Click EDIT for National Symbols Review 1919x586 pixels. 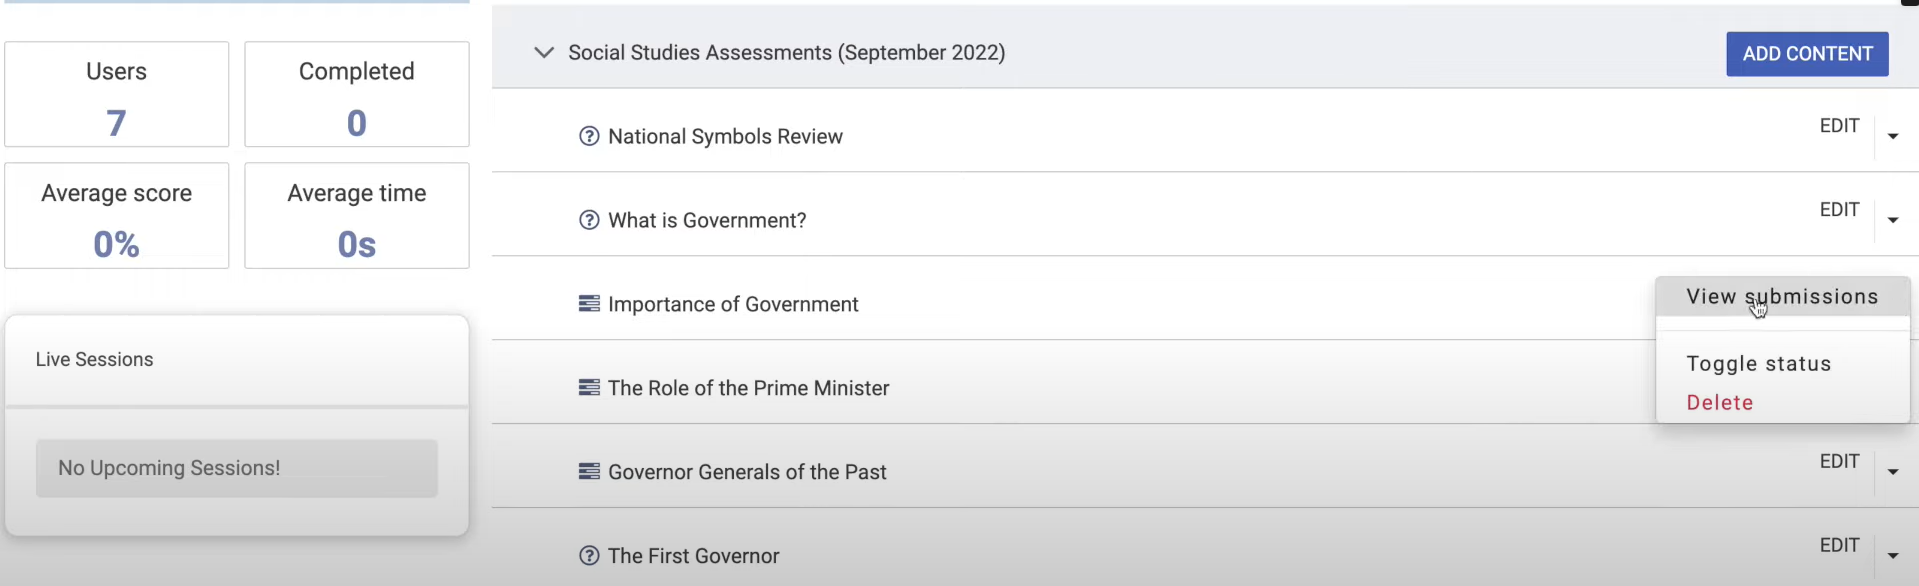(x=1839, y=126)
